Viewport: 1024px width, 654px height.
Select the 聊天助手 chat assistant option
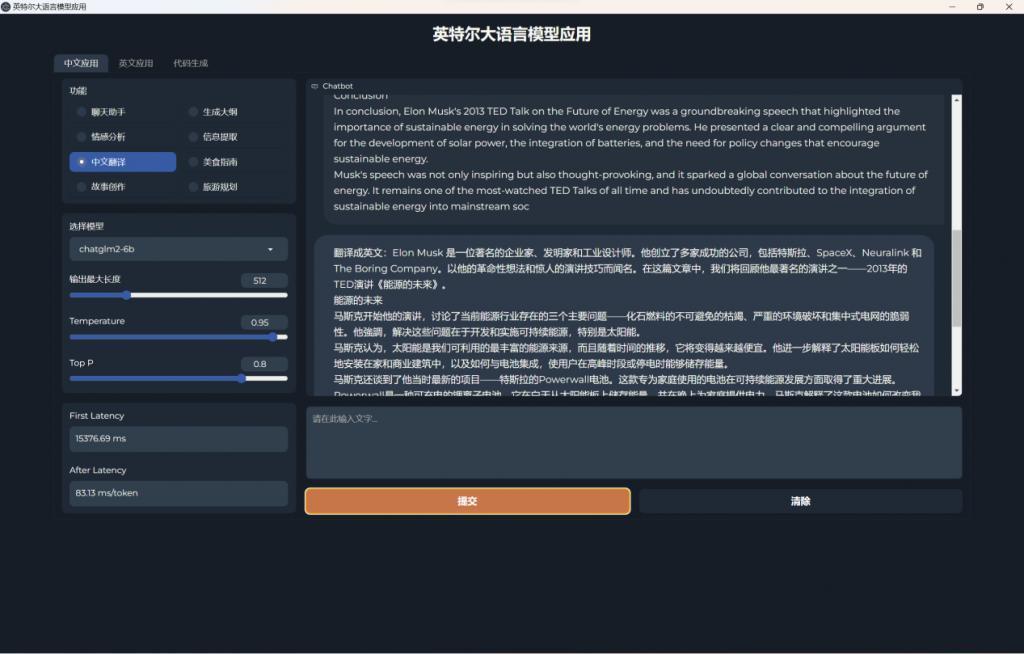coord(110,111)
